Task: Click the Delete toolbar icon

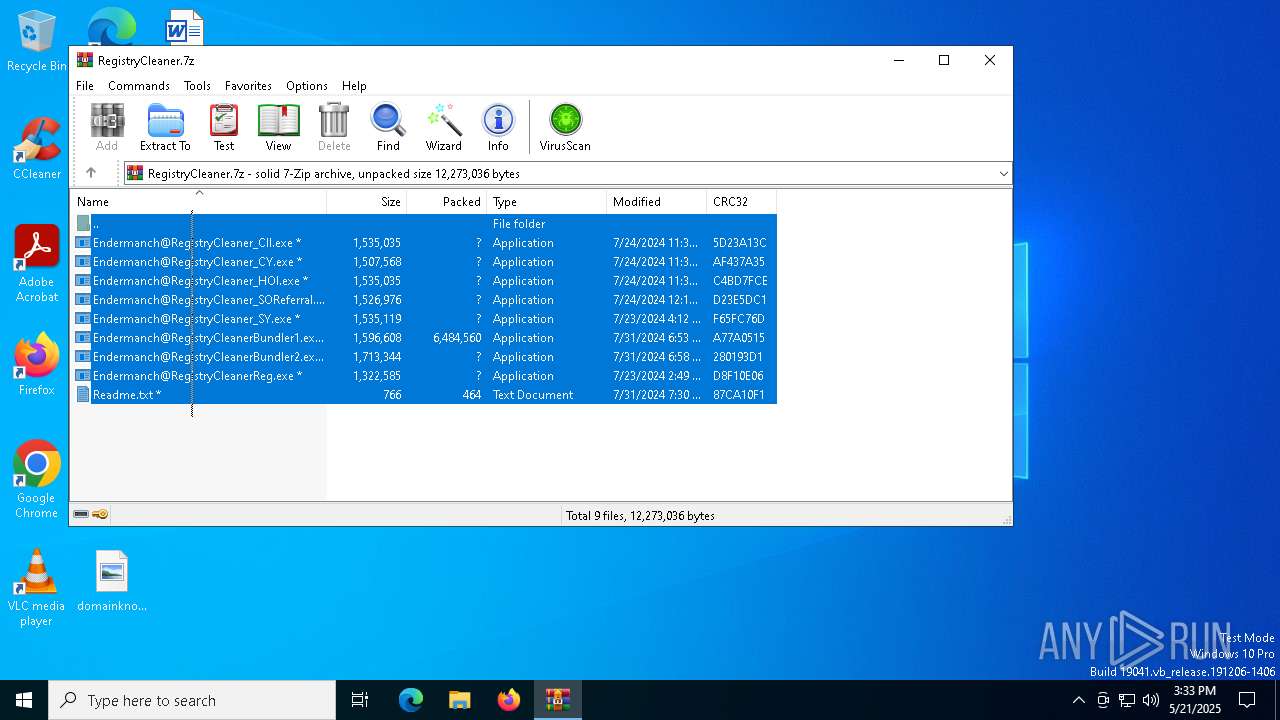Action: pyautogui.click(x=334, y=127)
